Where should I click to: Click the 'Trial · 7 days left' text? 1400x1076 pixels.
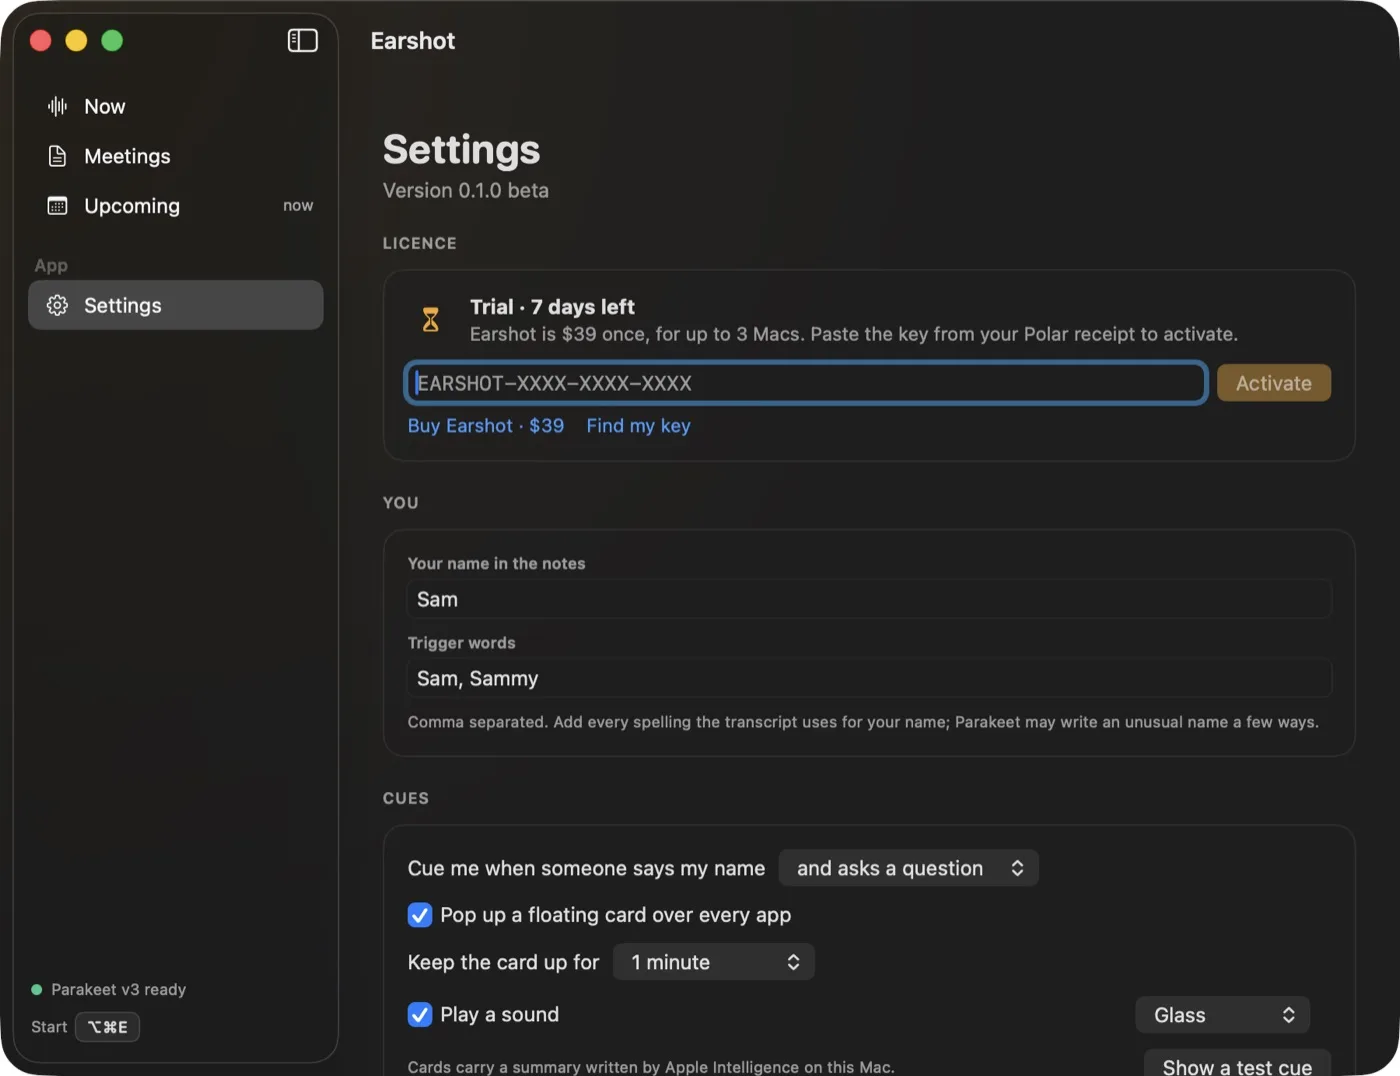tap(552, 307)
